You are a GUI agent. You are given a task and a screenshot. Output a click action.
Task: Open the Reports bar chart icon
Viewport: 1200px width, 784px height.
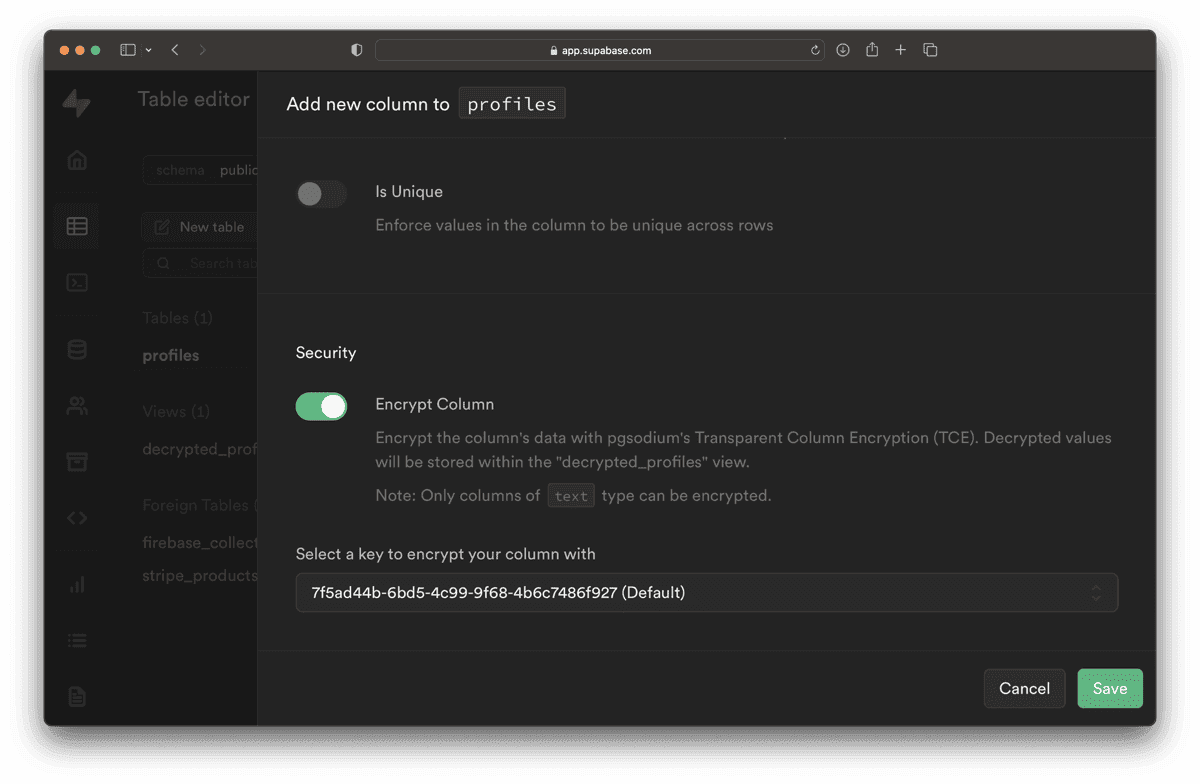[x=77, y=584]
